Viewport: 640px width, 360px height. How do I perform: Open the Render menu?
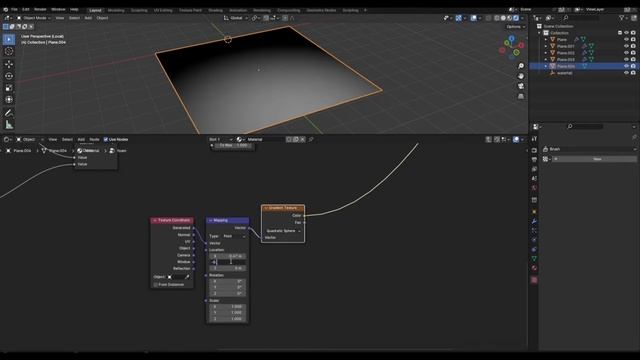40,9
